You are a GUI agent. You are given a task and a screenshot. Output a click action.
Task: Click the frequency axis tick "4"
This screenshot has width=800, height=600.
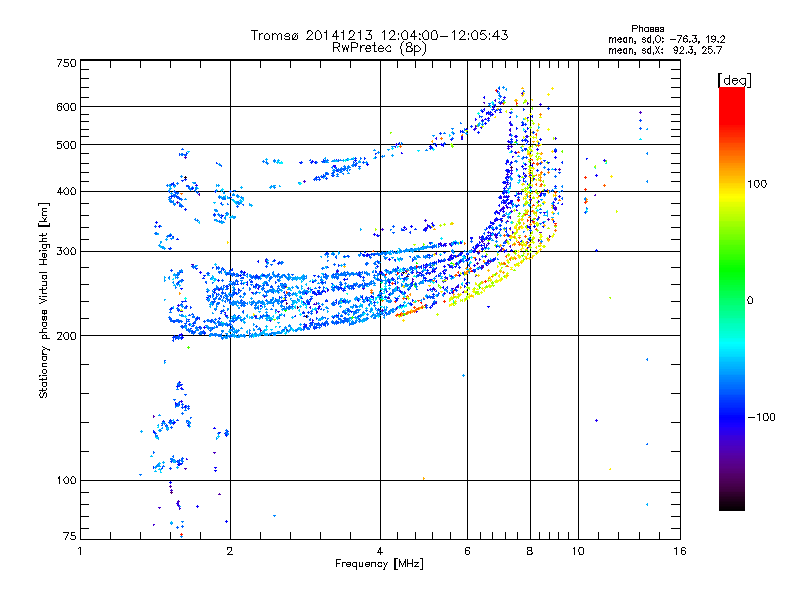(x=380, y=551)
